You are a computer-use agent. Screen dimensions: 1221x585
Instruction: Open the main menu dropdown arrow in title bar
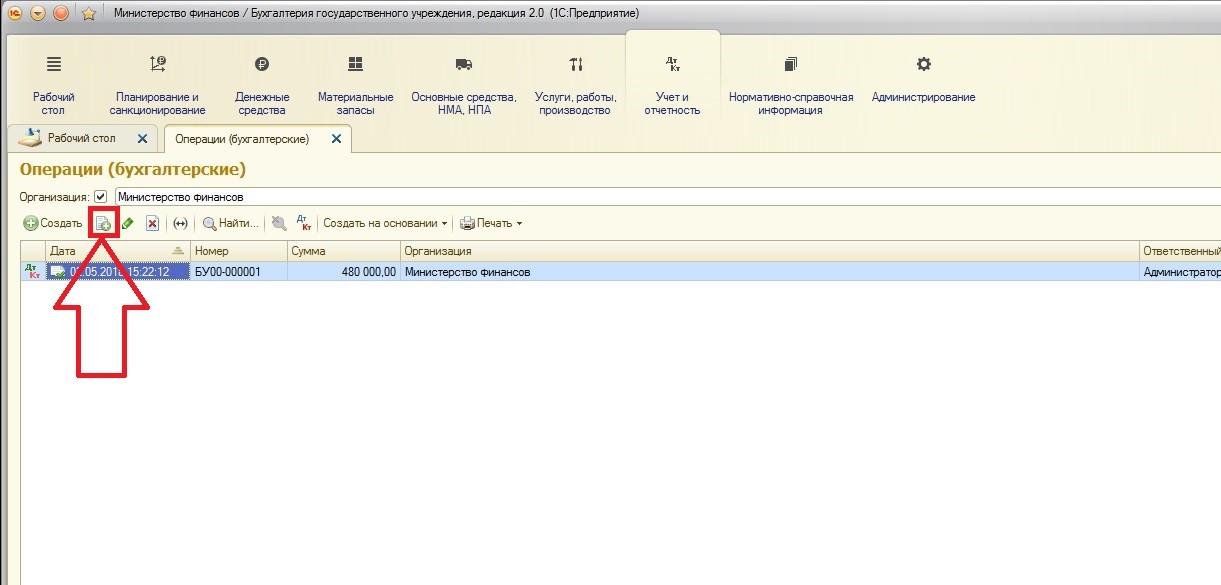click(x=38, y=14)
